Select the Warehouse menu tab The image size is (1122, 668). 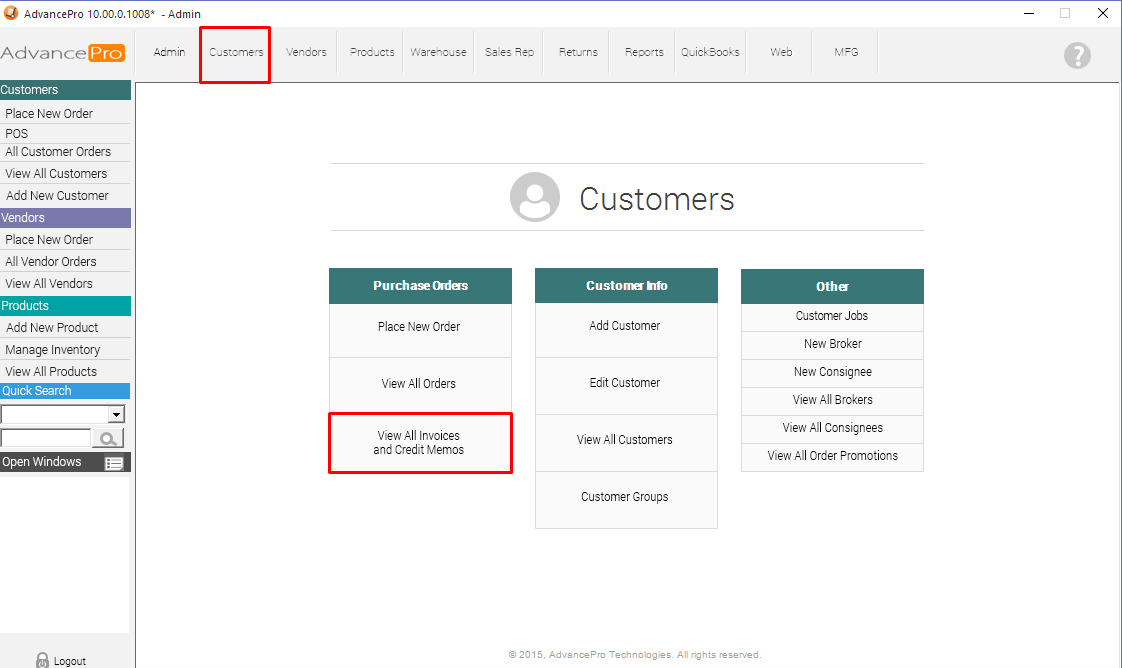click(x=438, y=52)
